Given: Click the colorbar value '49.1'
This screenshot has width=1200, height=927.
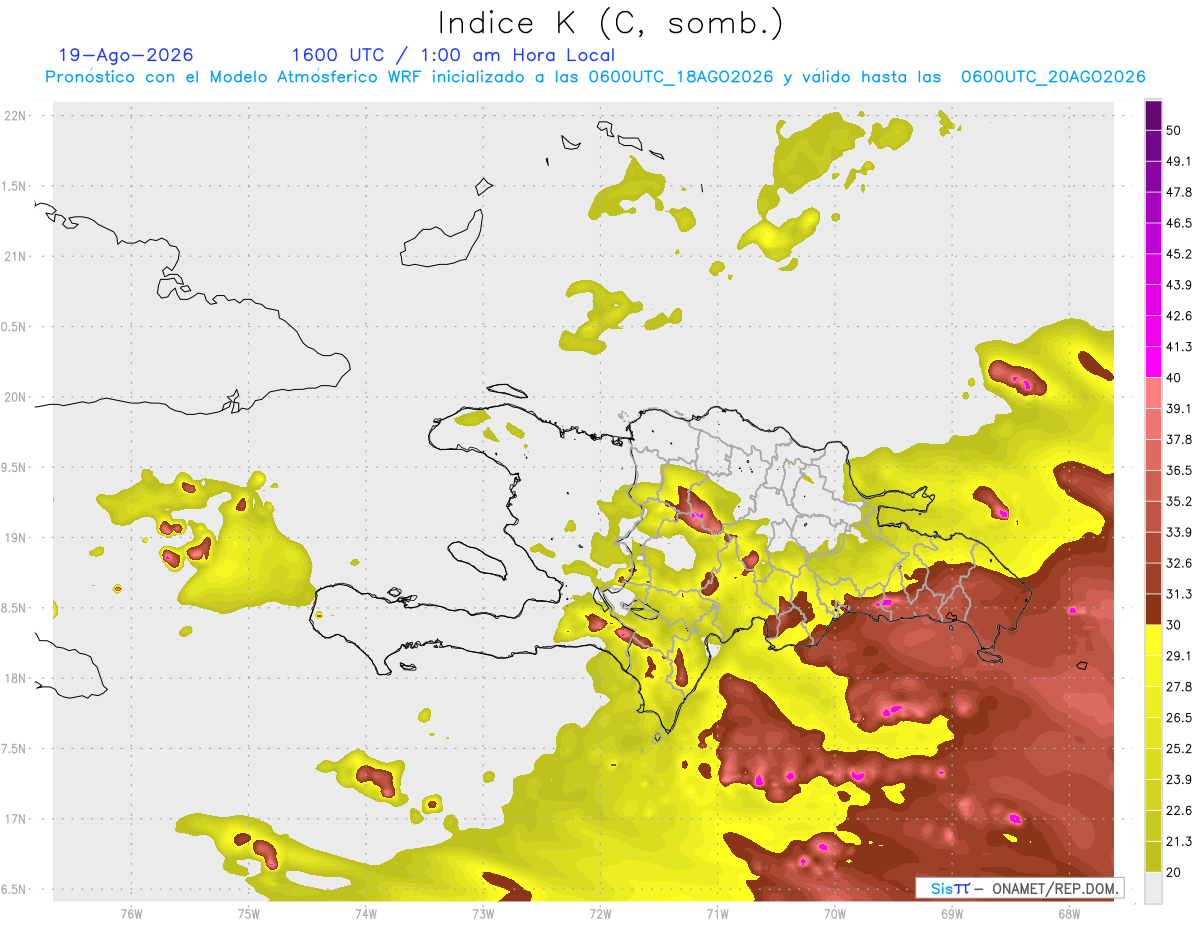Looking at the screenshot, I should [x=1179, y=161].
